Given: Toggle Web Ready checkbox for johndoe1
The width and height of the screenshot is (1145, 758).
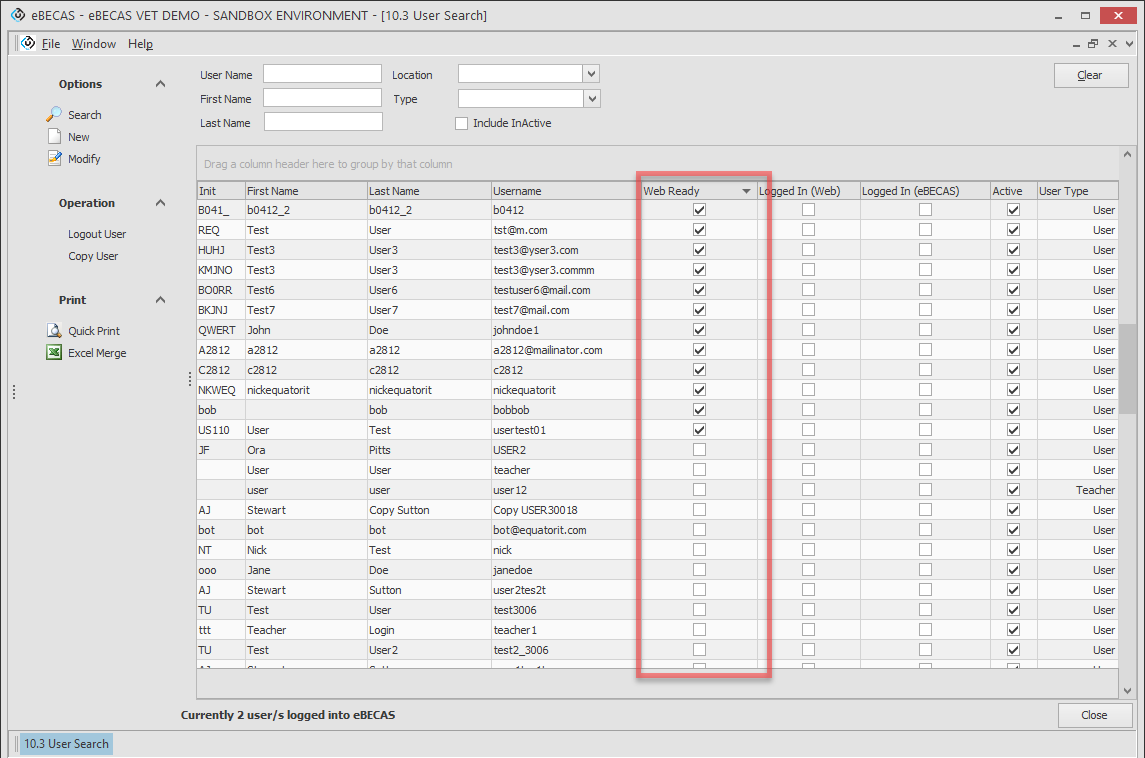Looking at the screenshot, I should tap(699, 330).
